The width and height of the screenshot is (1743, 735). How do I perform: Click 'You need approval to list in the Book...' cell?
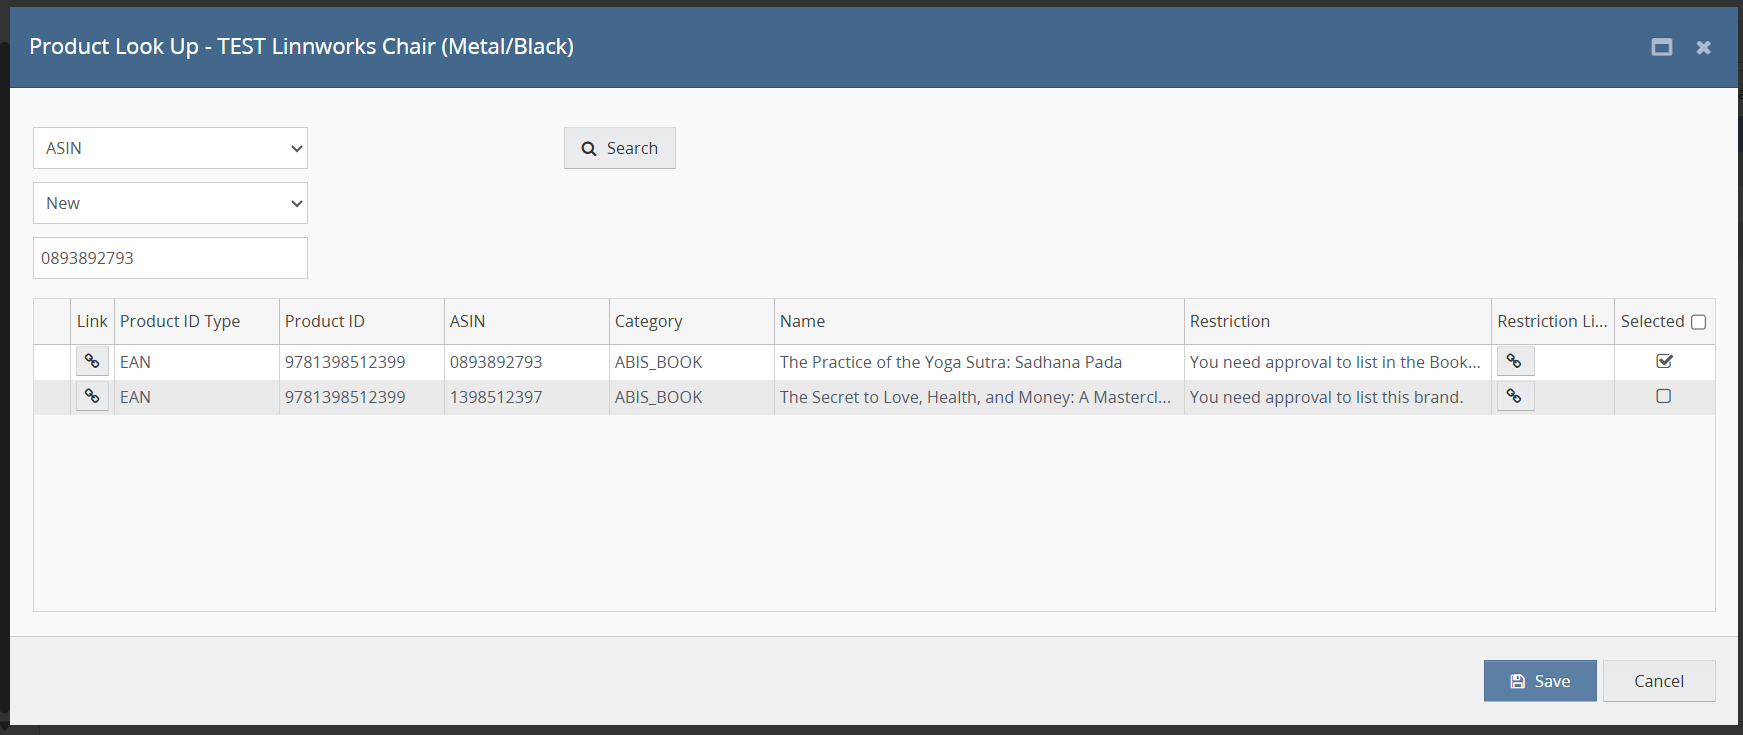(x=1338, y=362)
